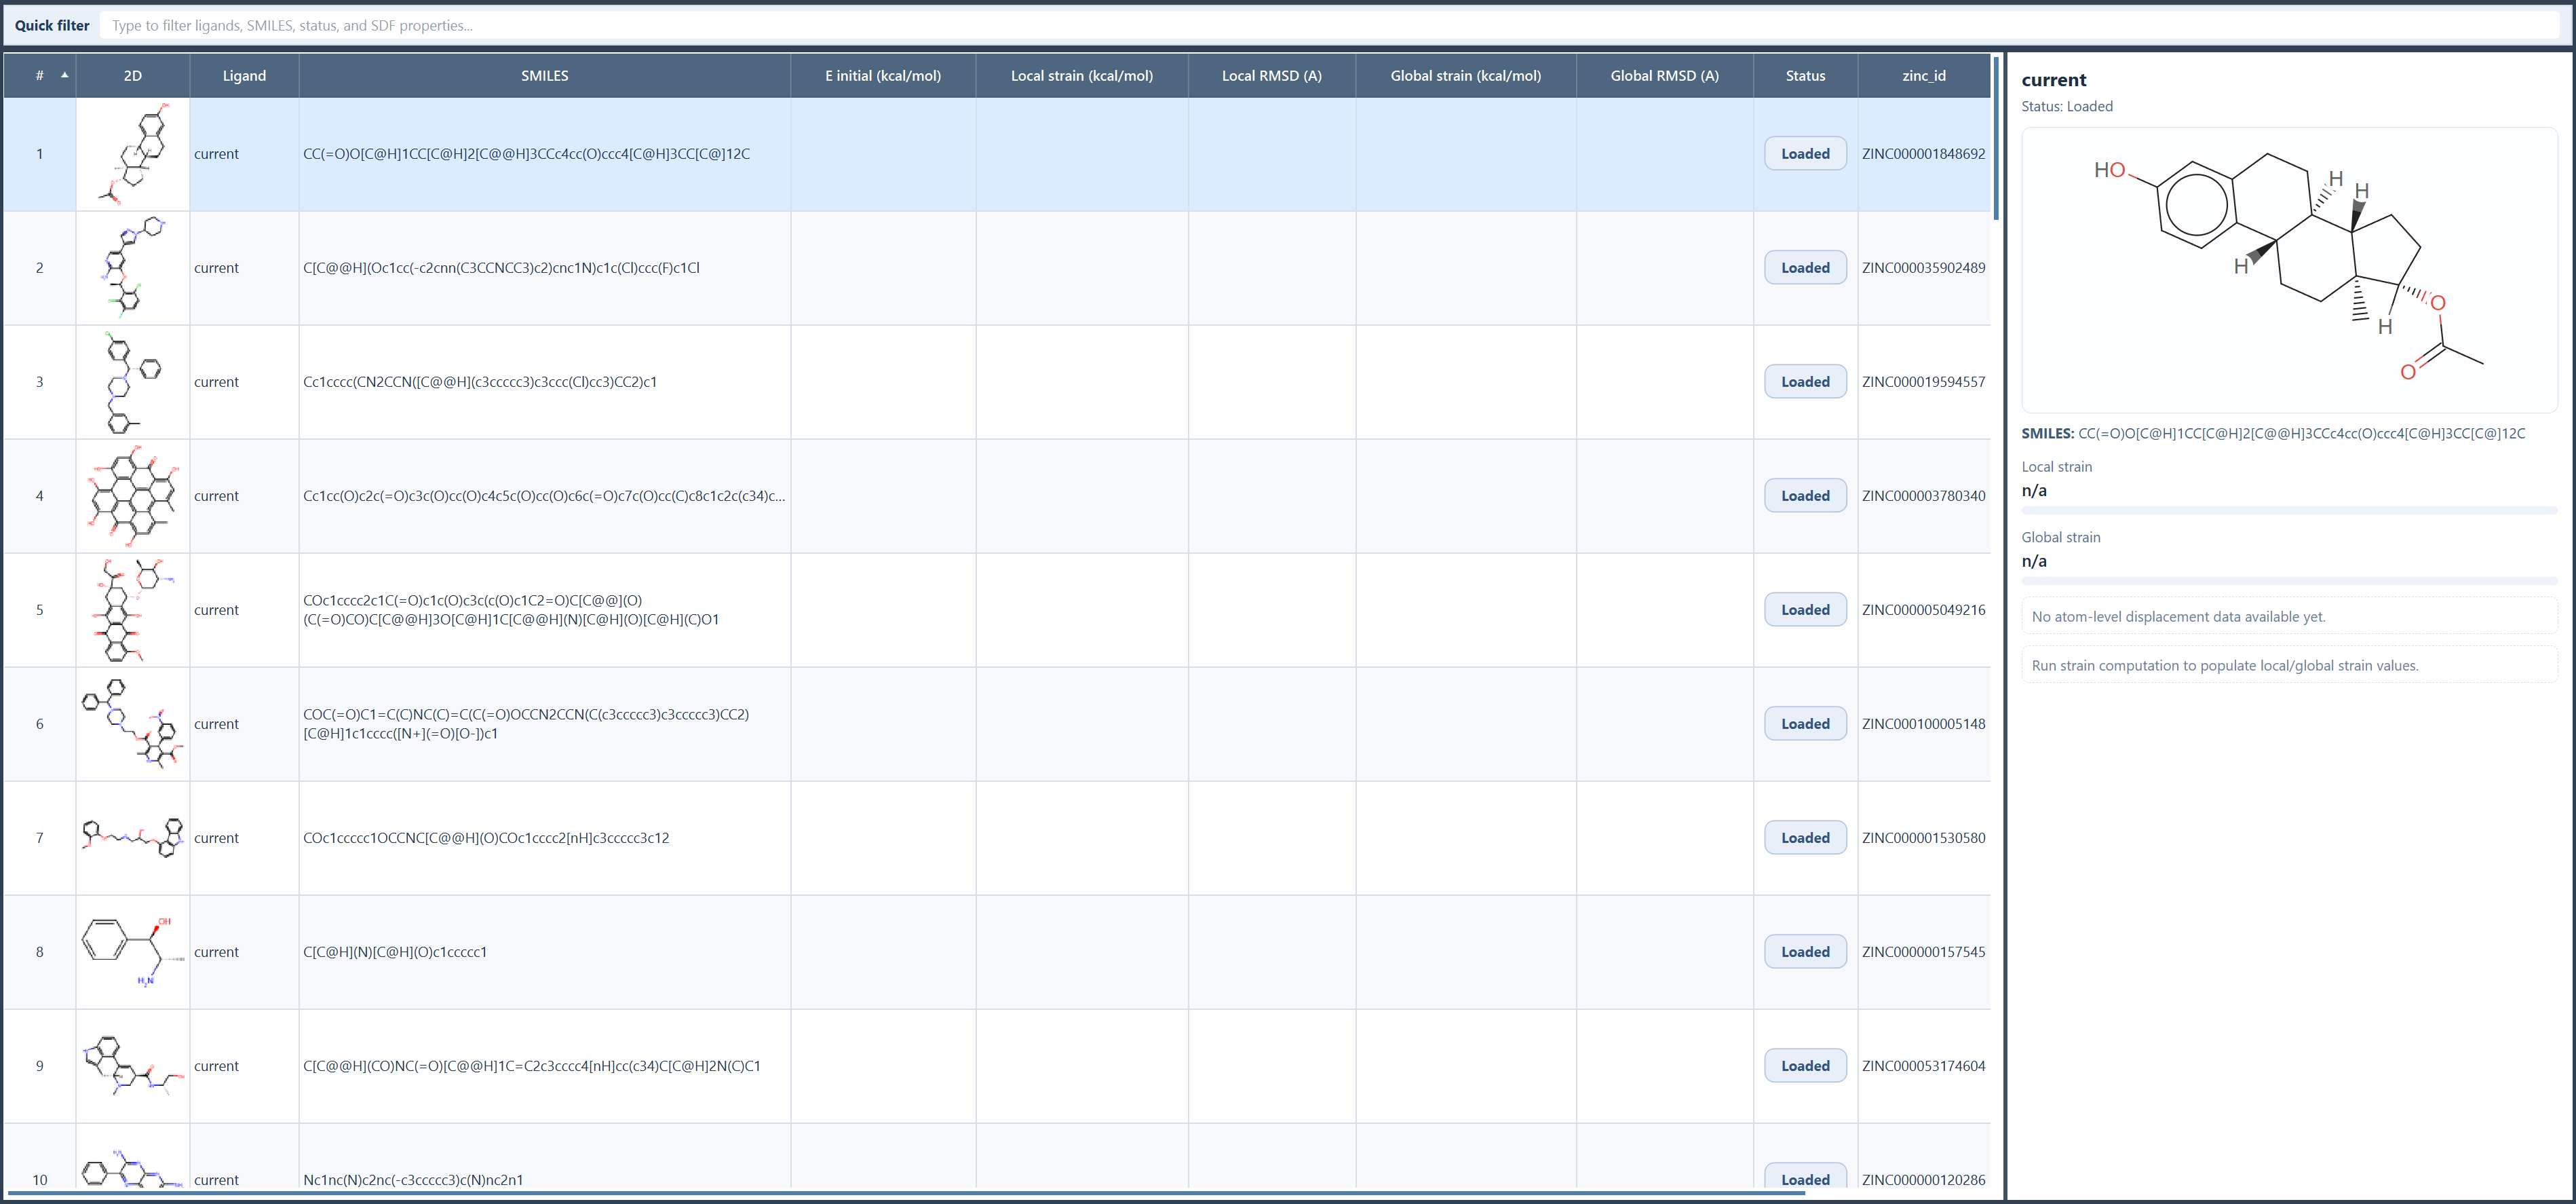This screenshot has height=1204, width=2576.
Task: Sort by Local strain (kcal/mol) header
Action: (x=1081, y=76)
